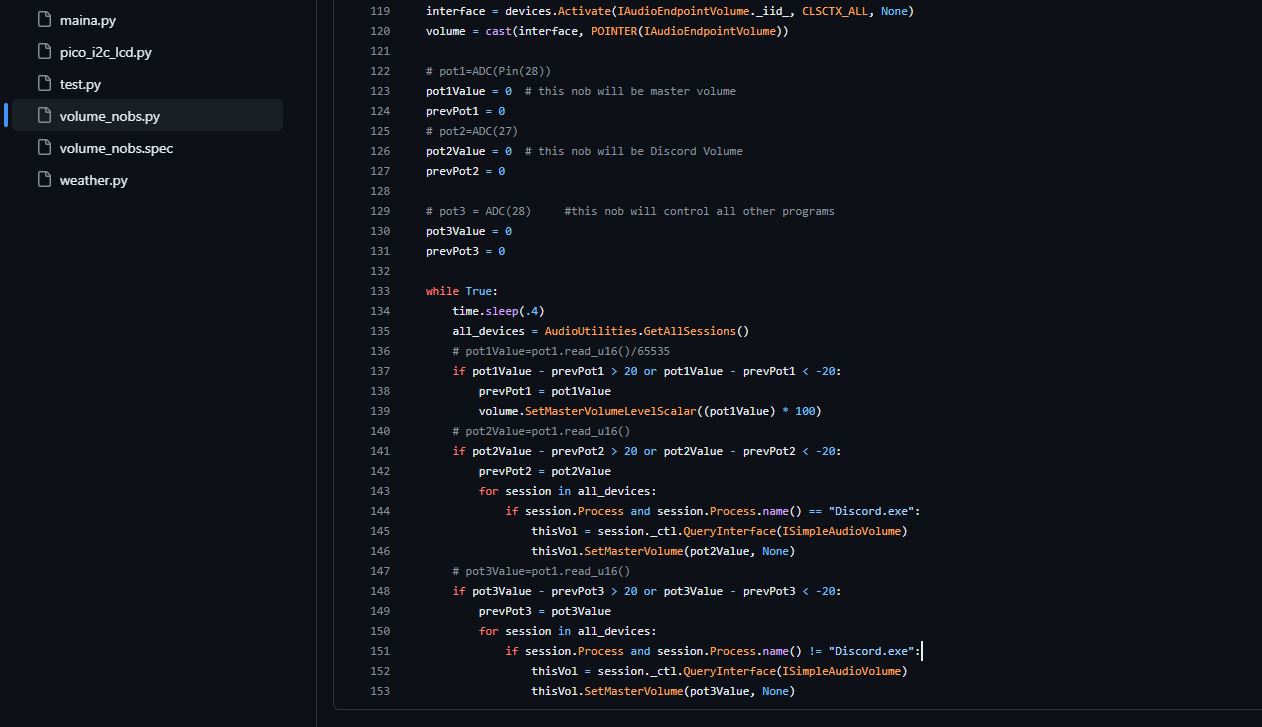The image size is (1262, 727).
Task: Click the SetMasterVolumeLevelScalar call
Action: point(650,411)
